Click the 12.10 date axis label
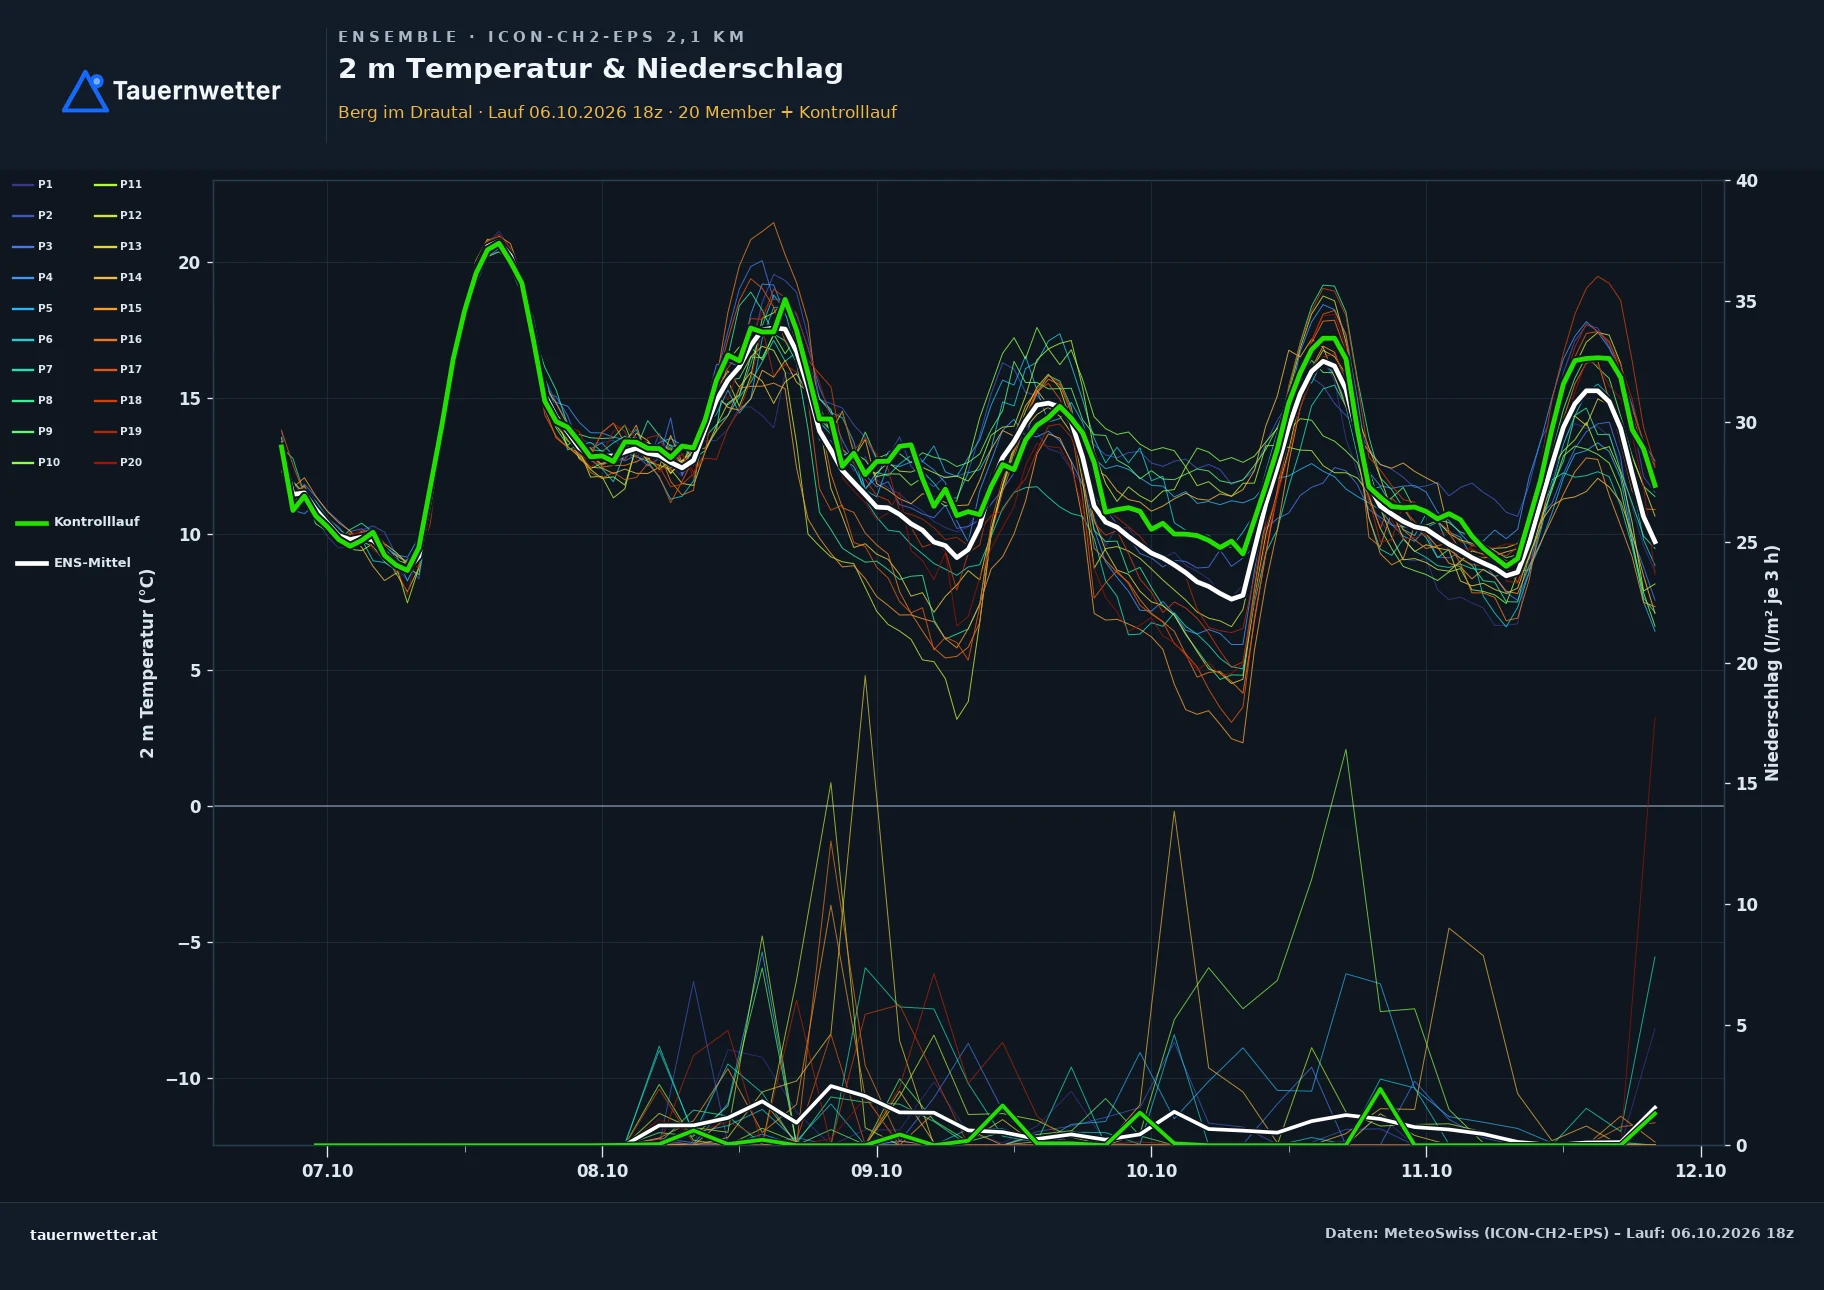 1701,1171
